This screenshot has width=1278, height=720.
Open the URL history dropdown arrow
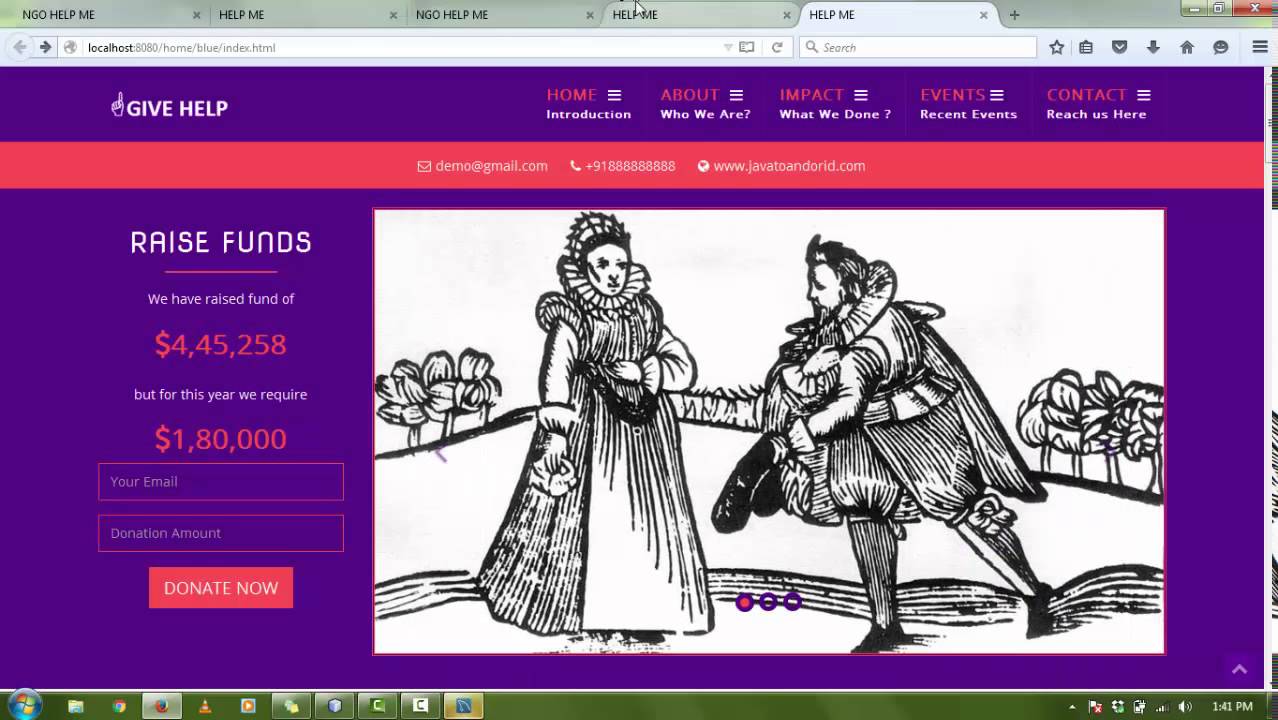[728, 47]
